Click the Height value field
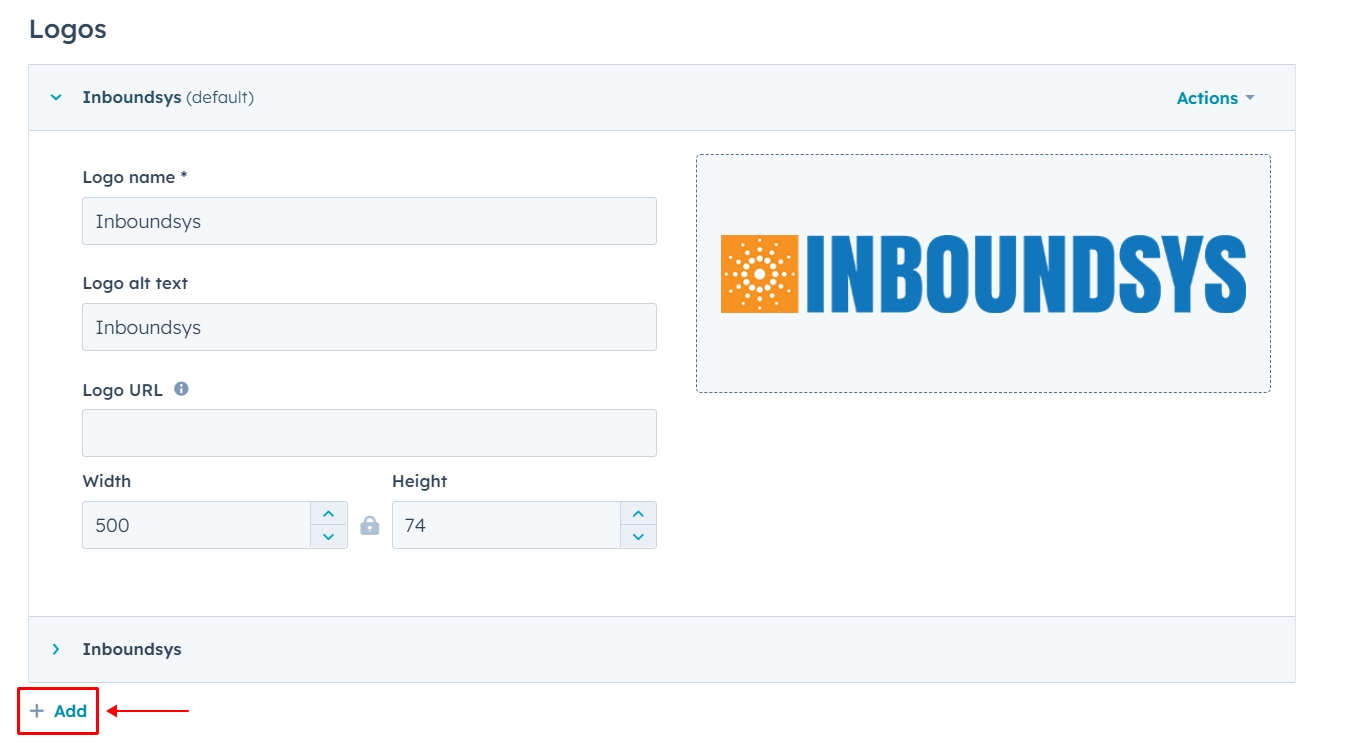 point(506,525)
